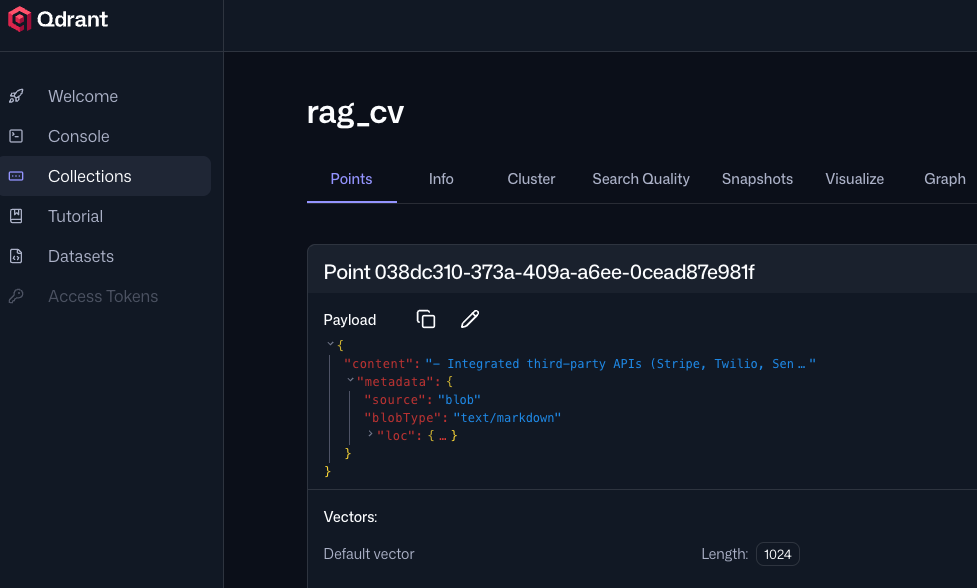Click the "blobType" key
This screenshot has width=977, height=588.
tap(403, 418)
